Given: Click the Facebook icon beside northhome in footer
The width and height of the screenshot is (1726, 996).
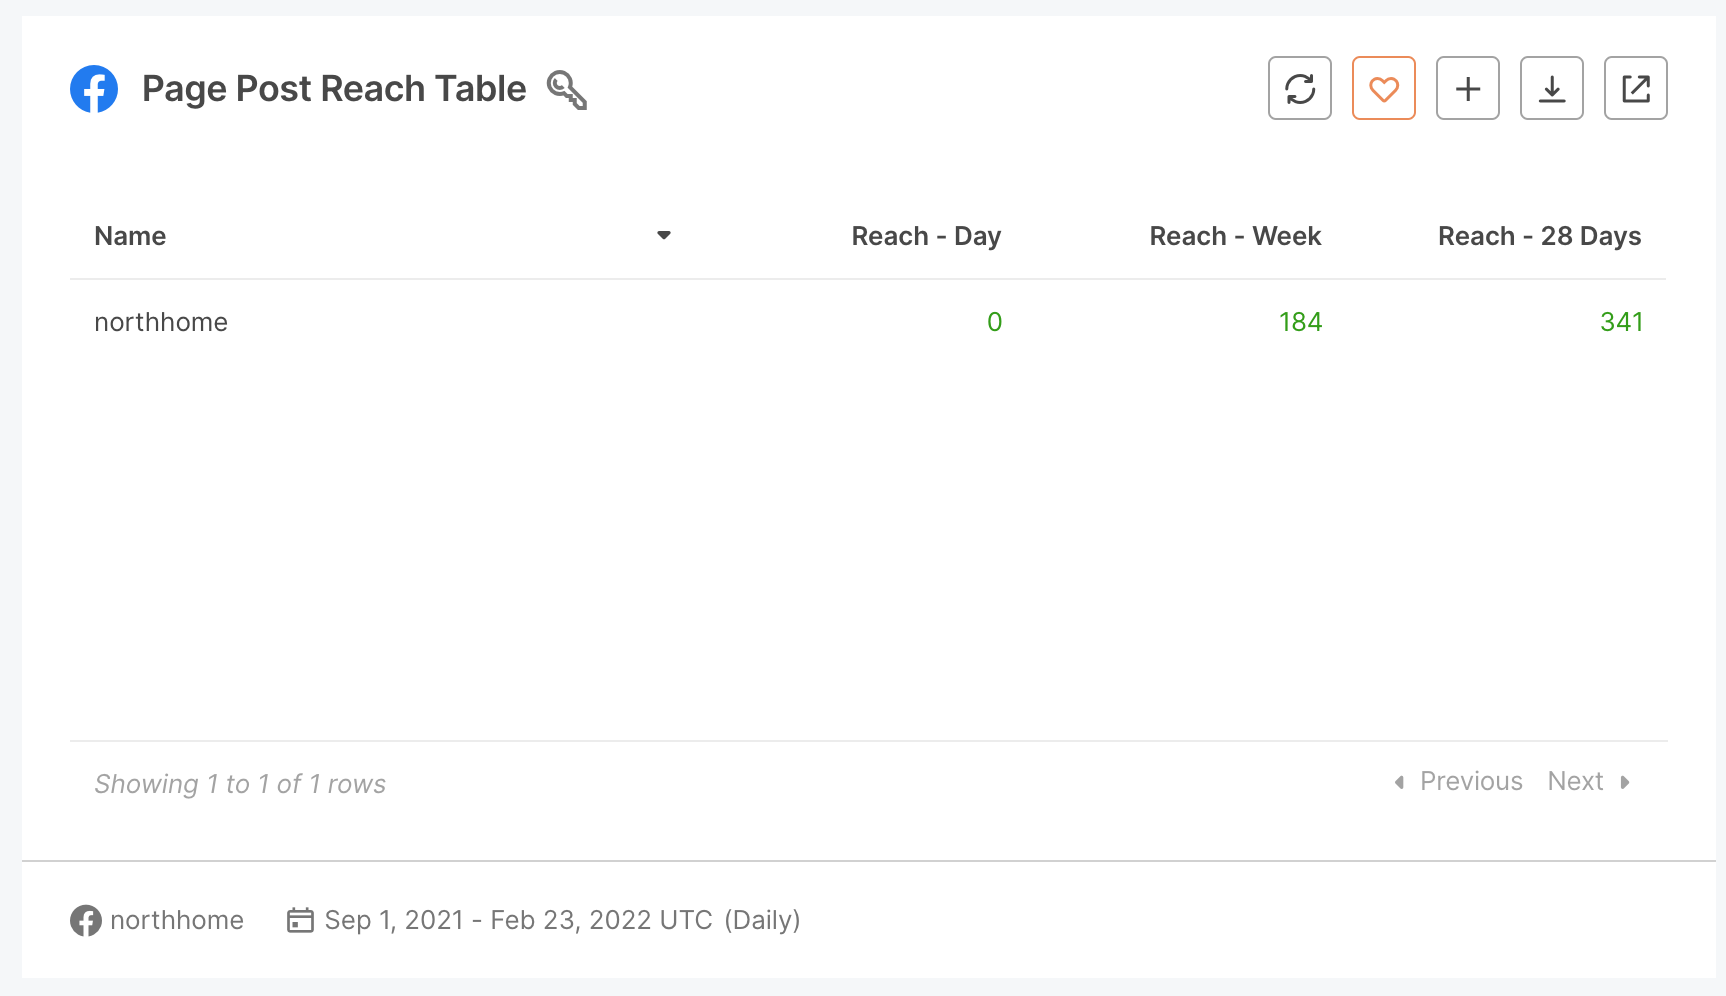Looking at the screenshot, I should coord(86,921).
